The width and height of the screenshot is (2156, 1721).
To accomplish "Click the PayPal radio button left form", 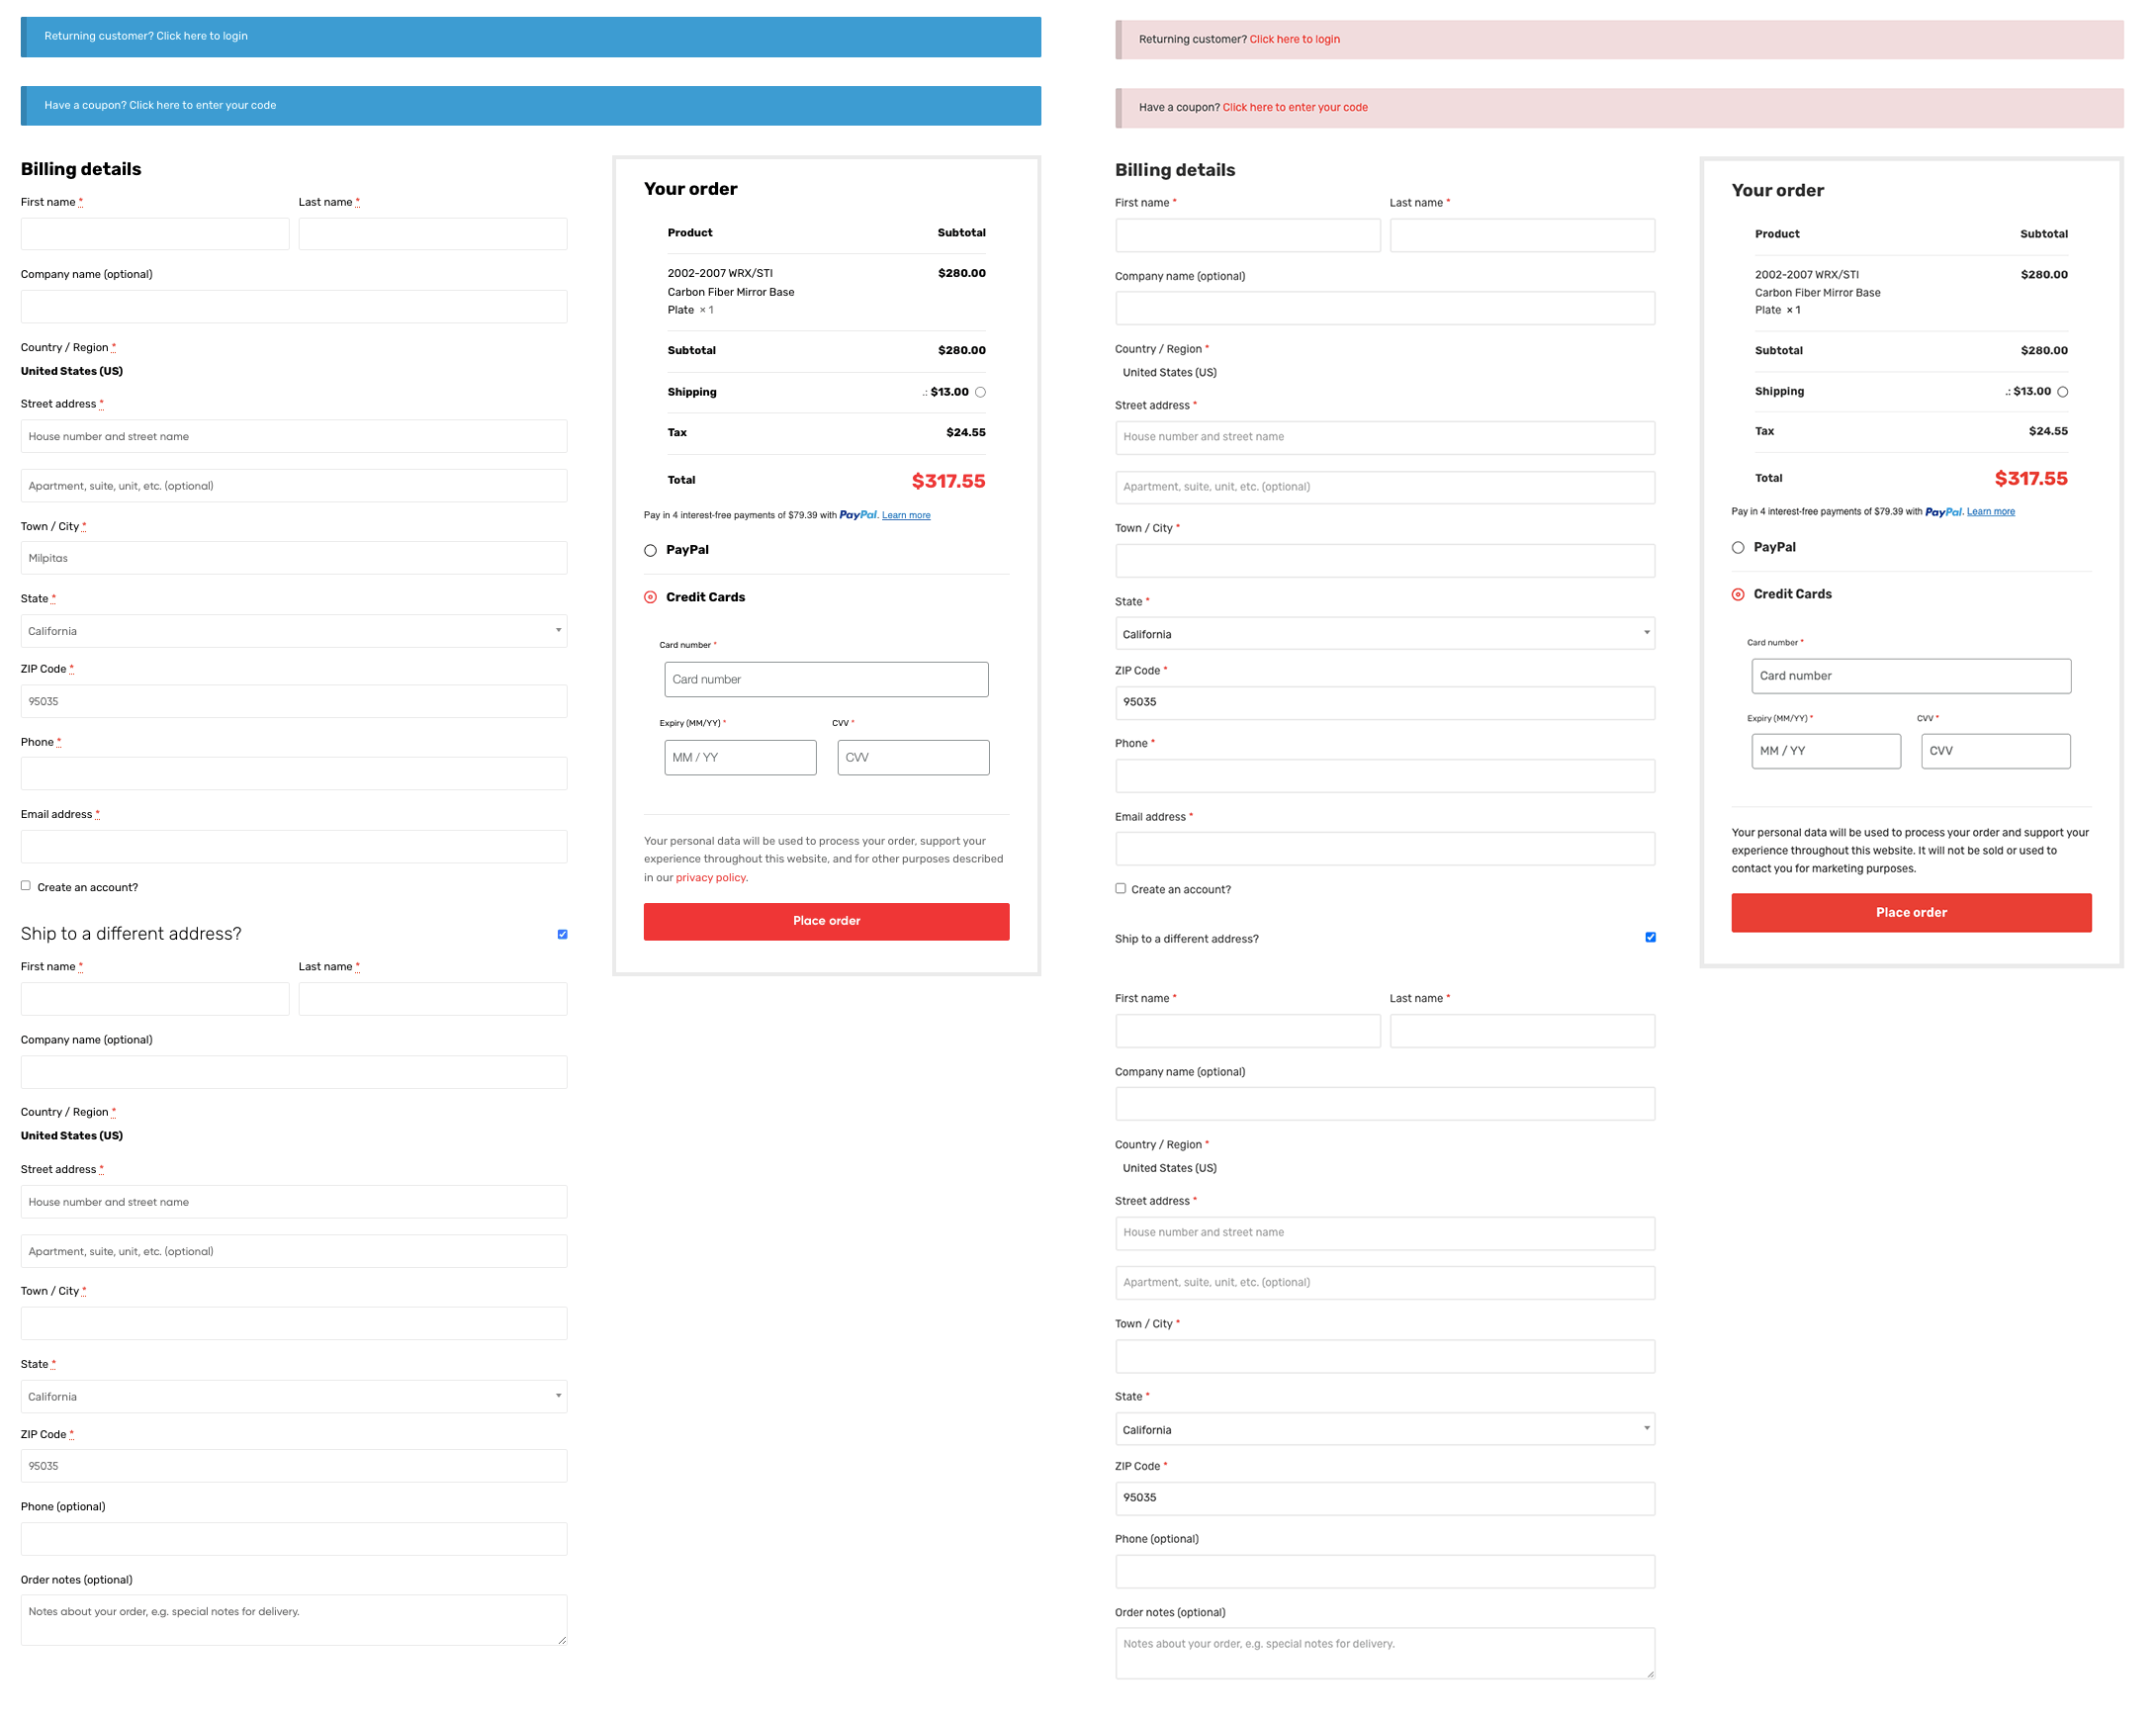I will click(x=650, y=550).
